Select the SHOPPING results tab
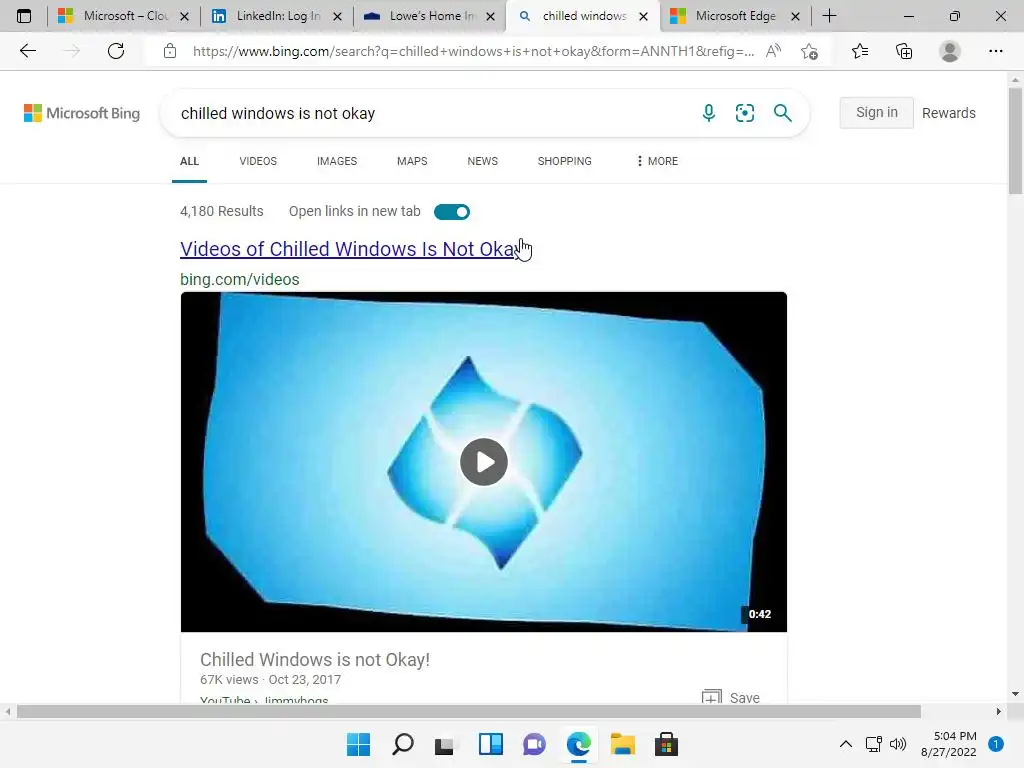This screenshot has height=768, width=1024. point(565,161)
